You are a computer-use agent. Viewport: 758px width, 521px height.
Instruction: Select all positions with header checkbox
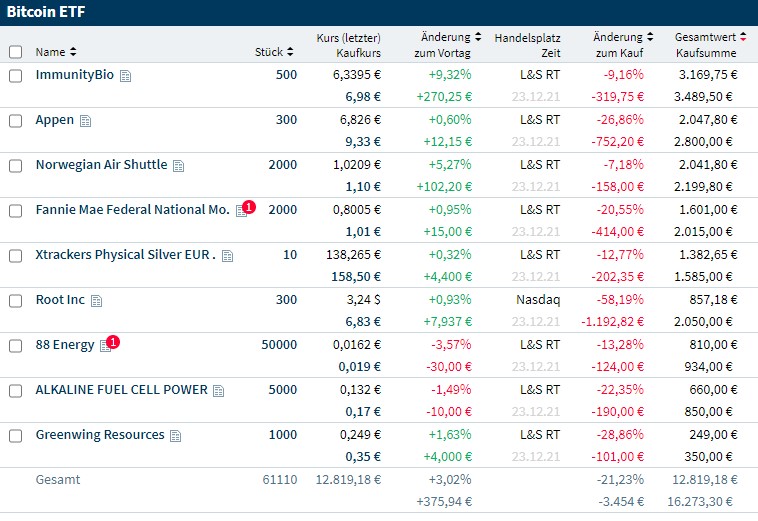pos(15,52)
